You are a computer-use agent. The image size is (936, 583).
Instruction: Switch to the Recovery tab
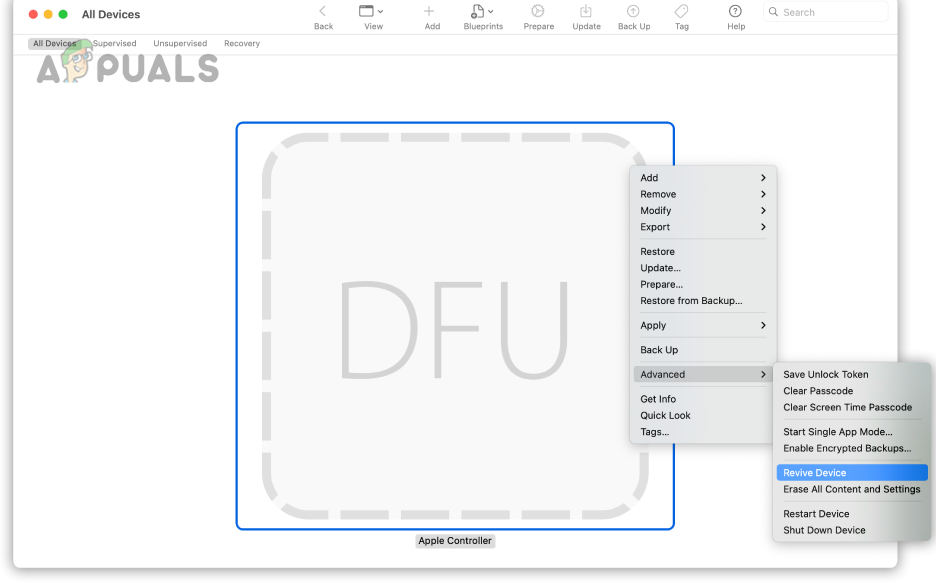point(241,43)
